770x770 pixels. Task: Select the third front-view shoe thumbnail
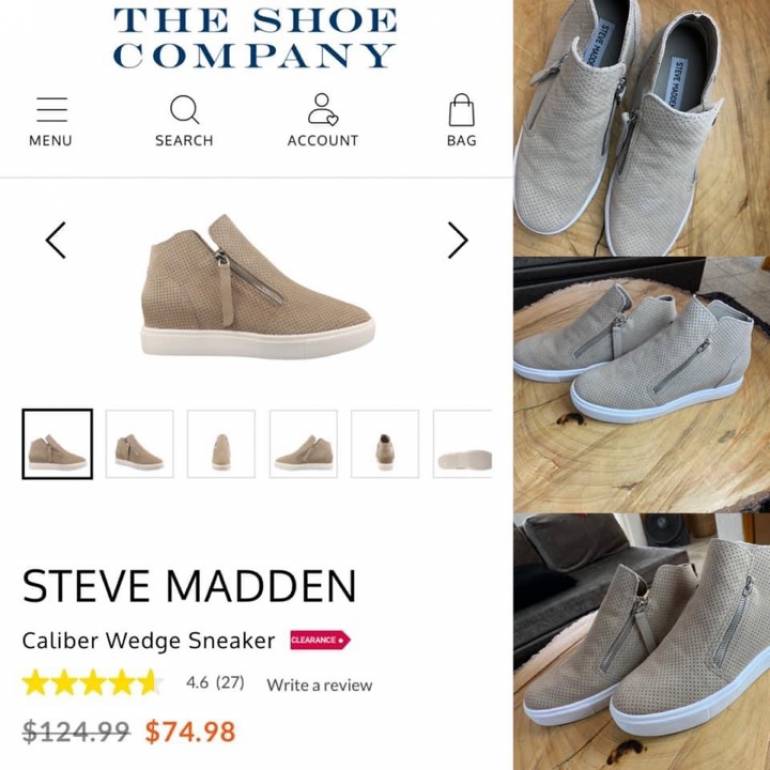point(221,444)
